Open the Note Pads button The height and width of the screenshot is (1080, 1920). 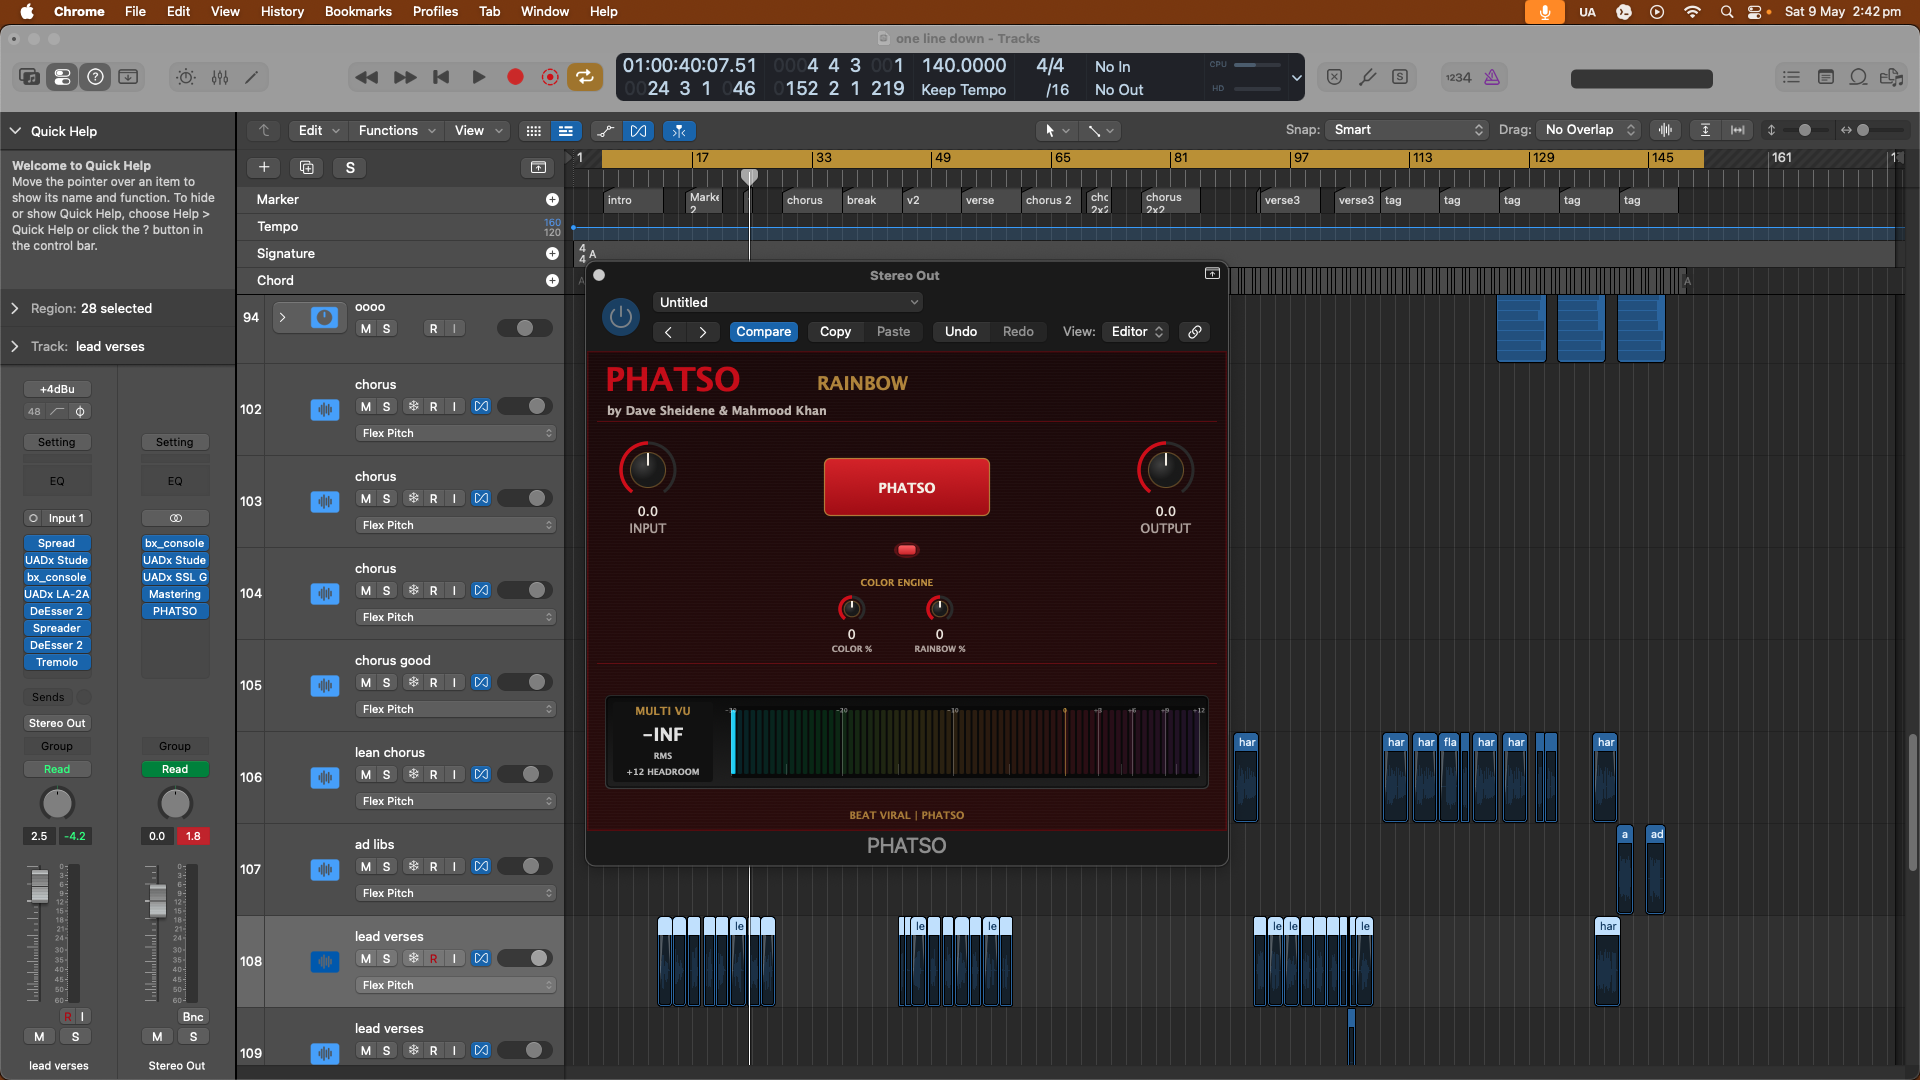pyautogui.click(x=1825, y=77)
